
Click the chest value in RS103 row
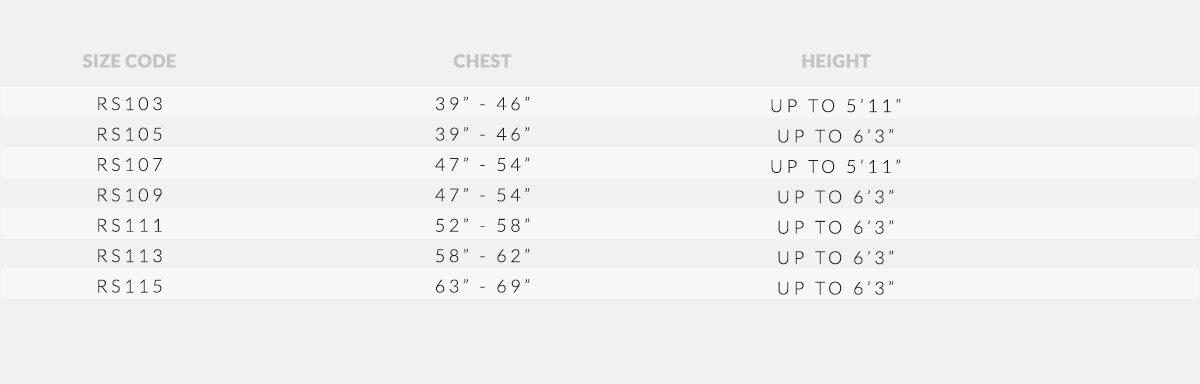[482, 104]
